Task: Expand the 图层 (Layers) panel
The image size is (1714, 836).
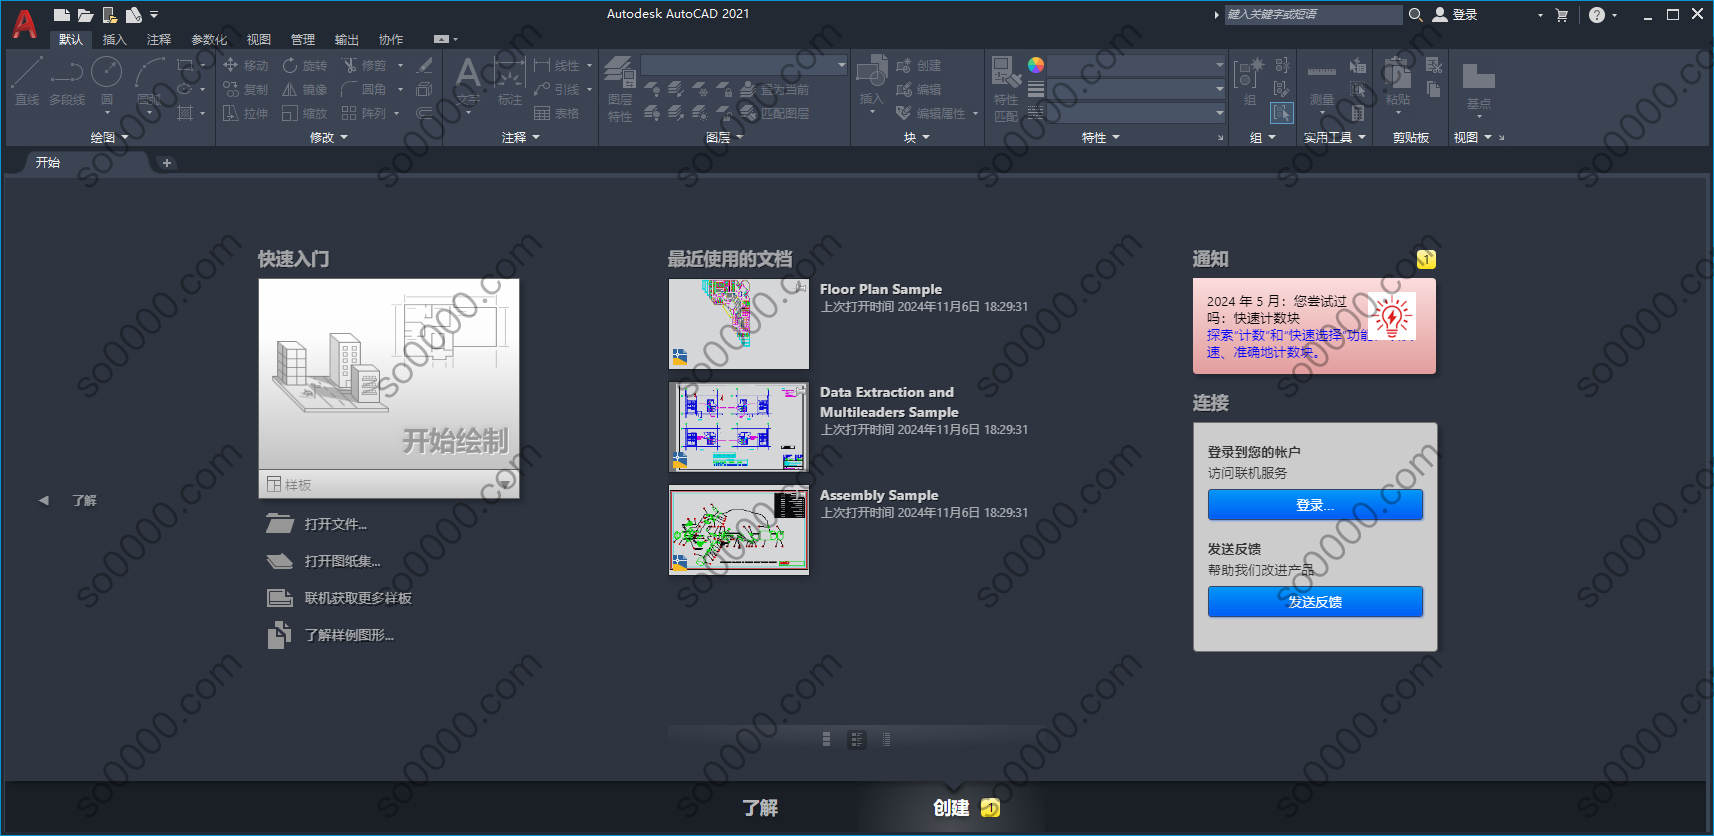Action: pos(725,137)
